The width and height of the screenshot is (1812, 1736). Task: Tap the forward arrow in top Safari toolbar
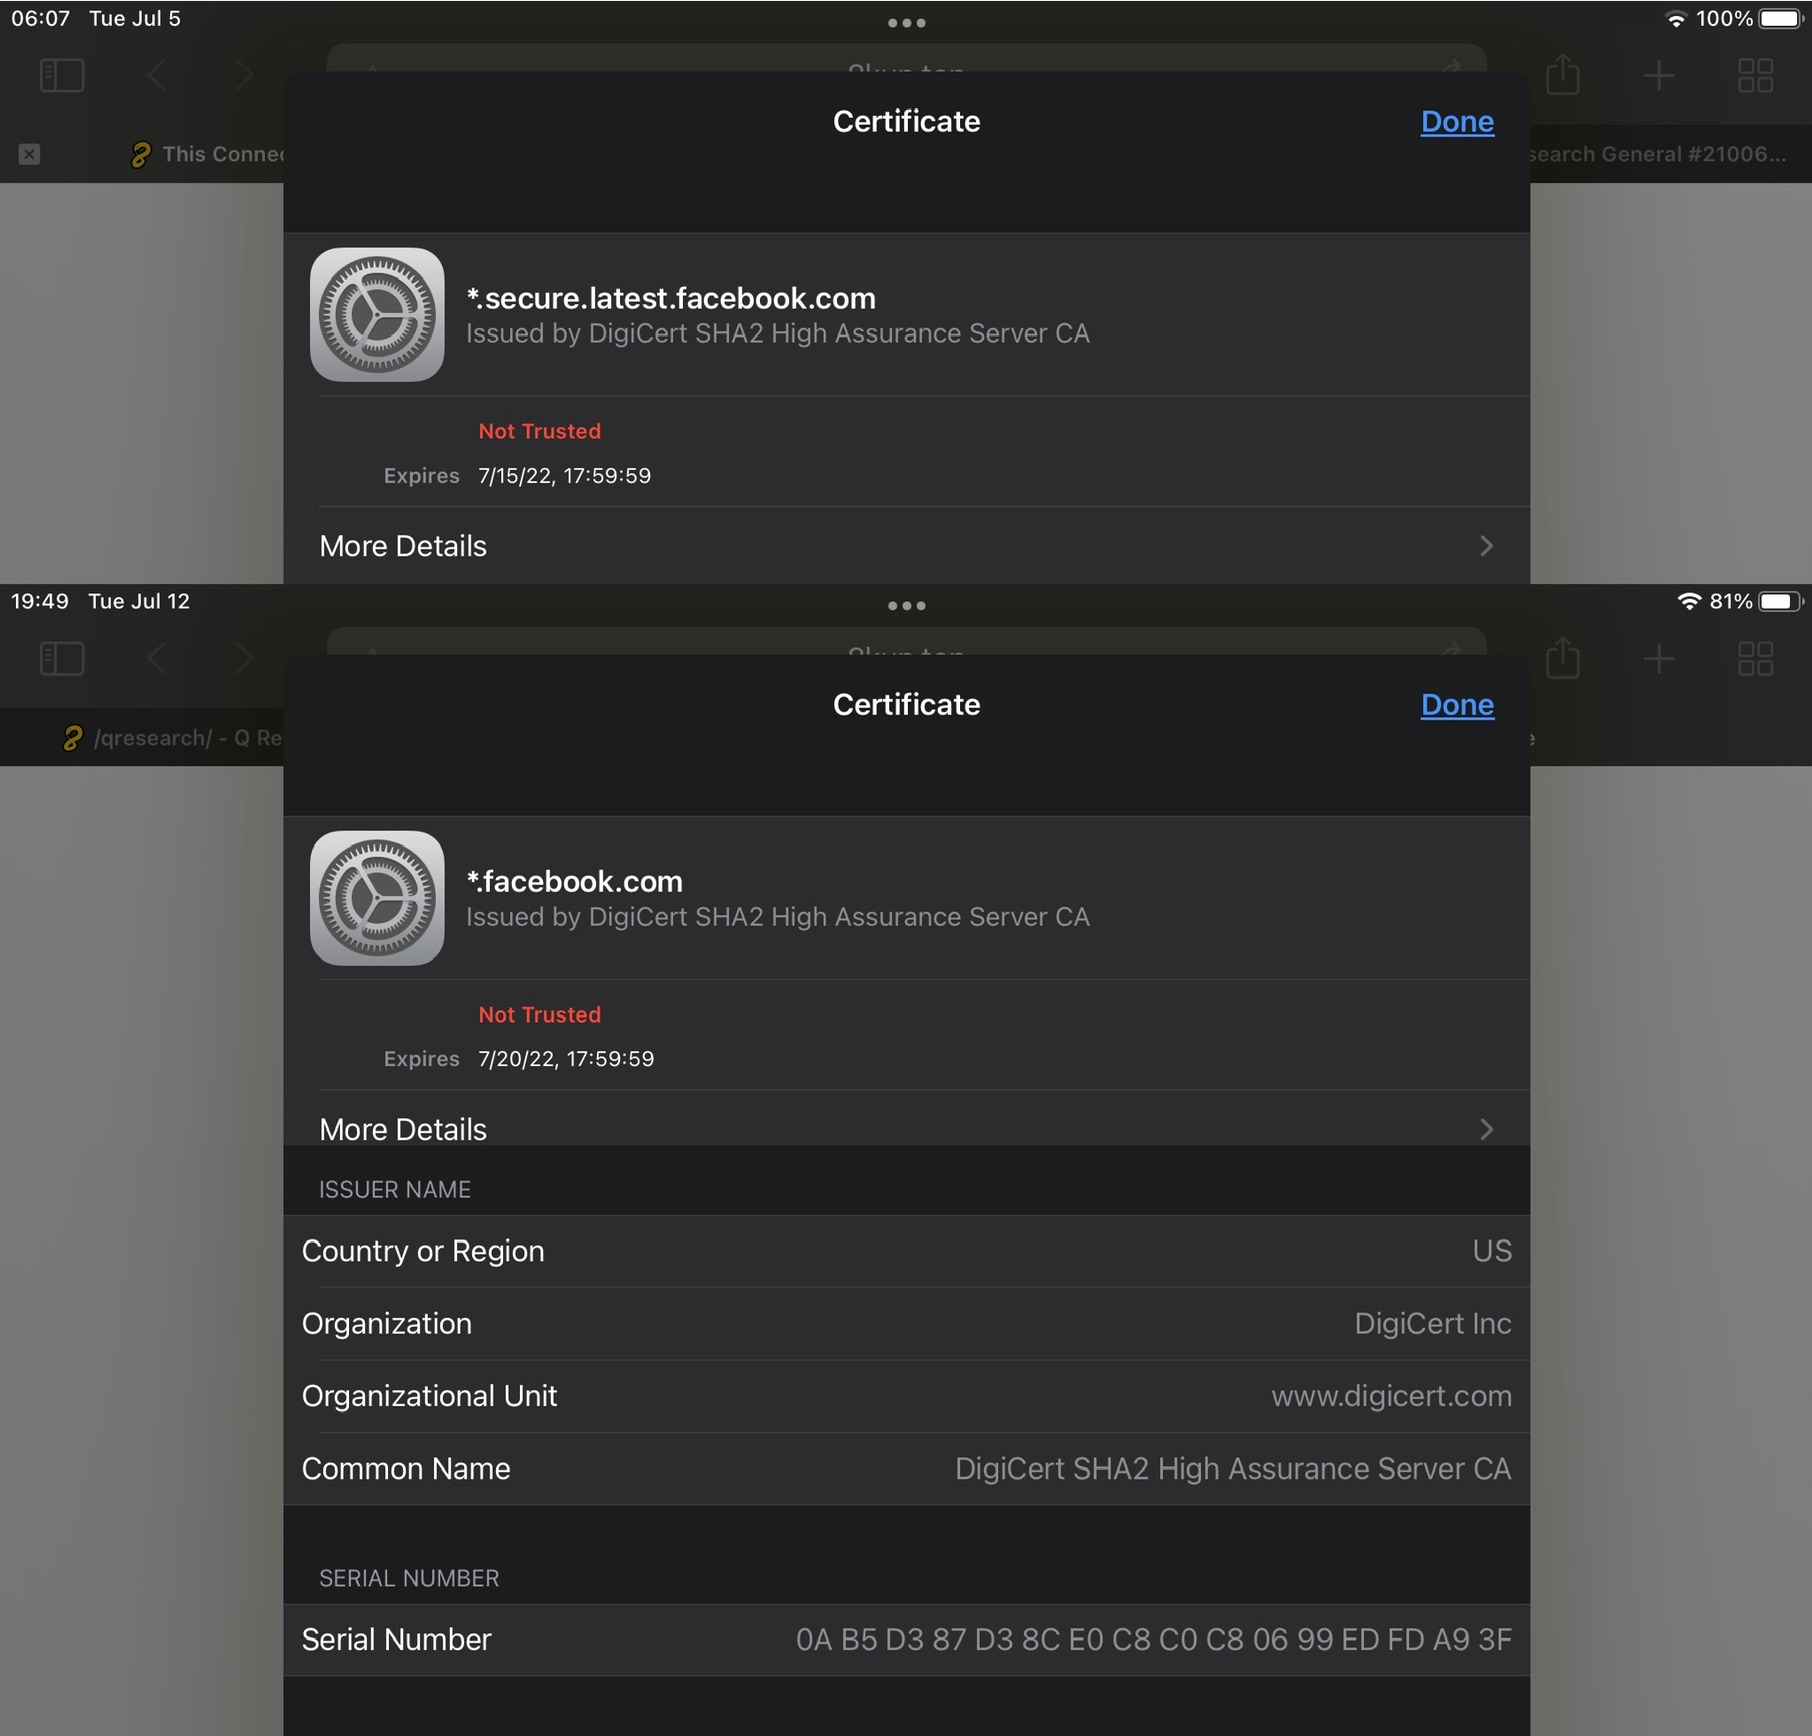tap(243, 76)
